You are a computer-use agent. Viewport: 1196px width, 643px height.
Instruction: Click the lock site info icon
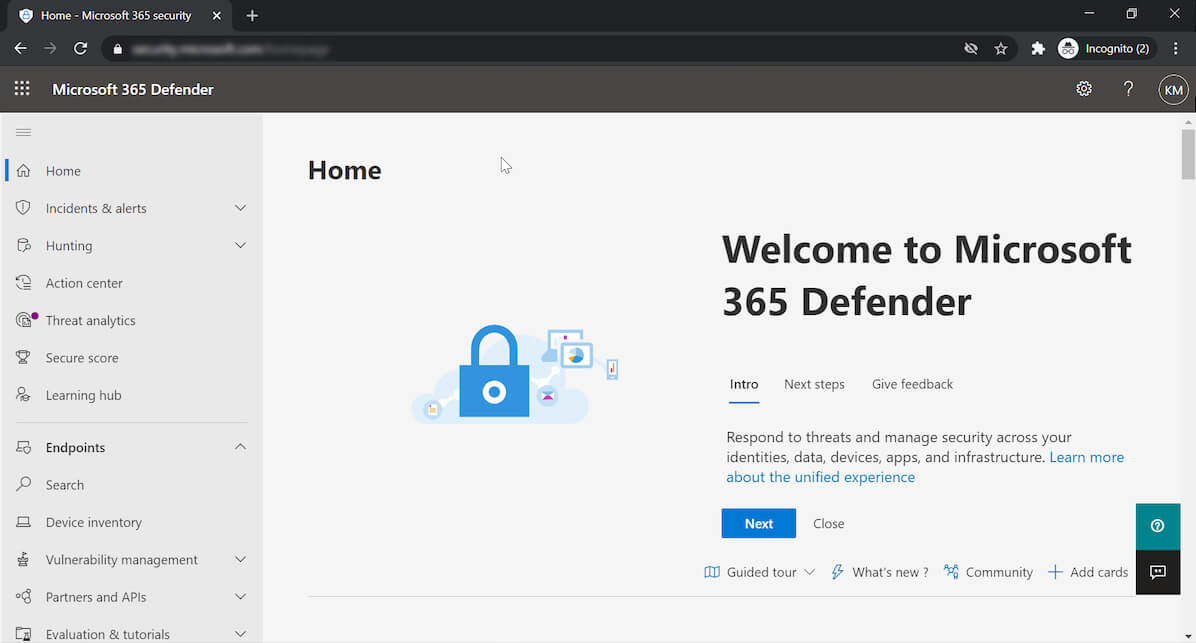pos(117,49)
